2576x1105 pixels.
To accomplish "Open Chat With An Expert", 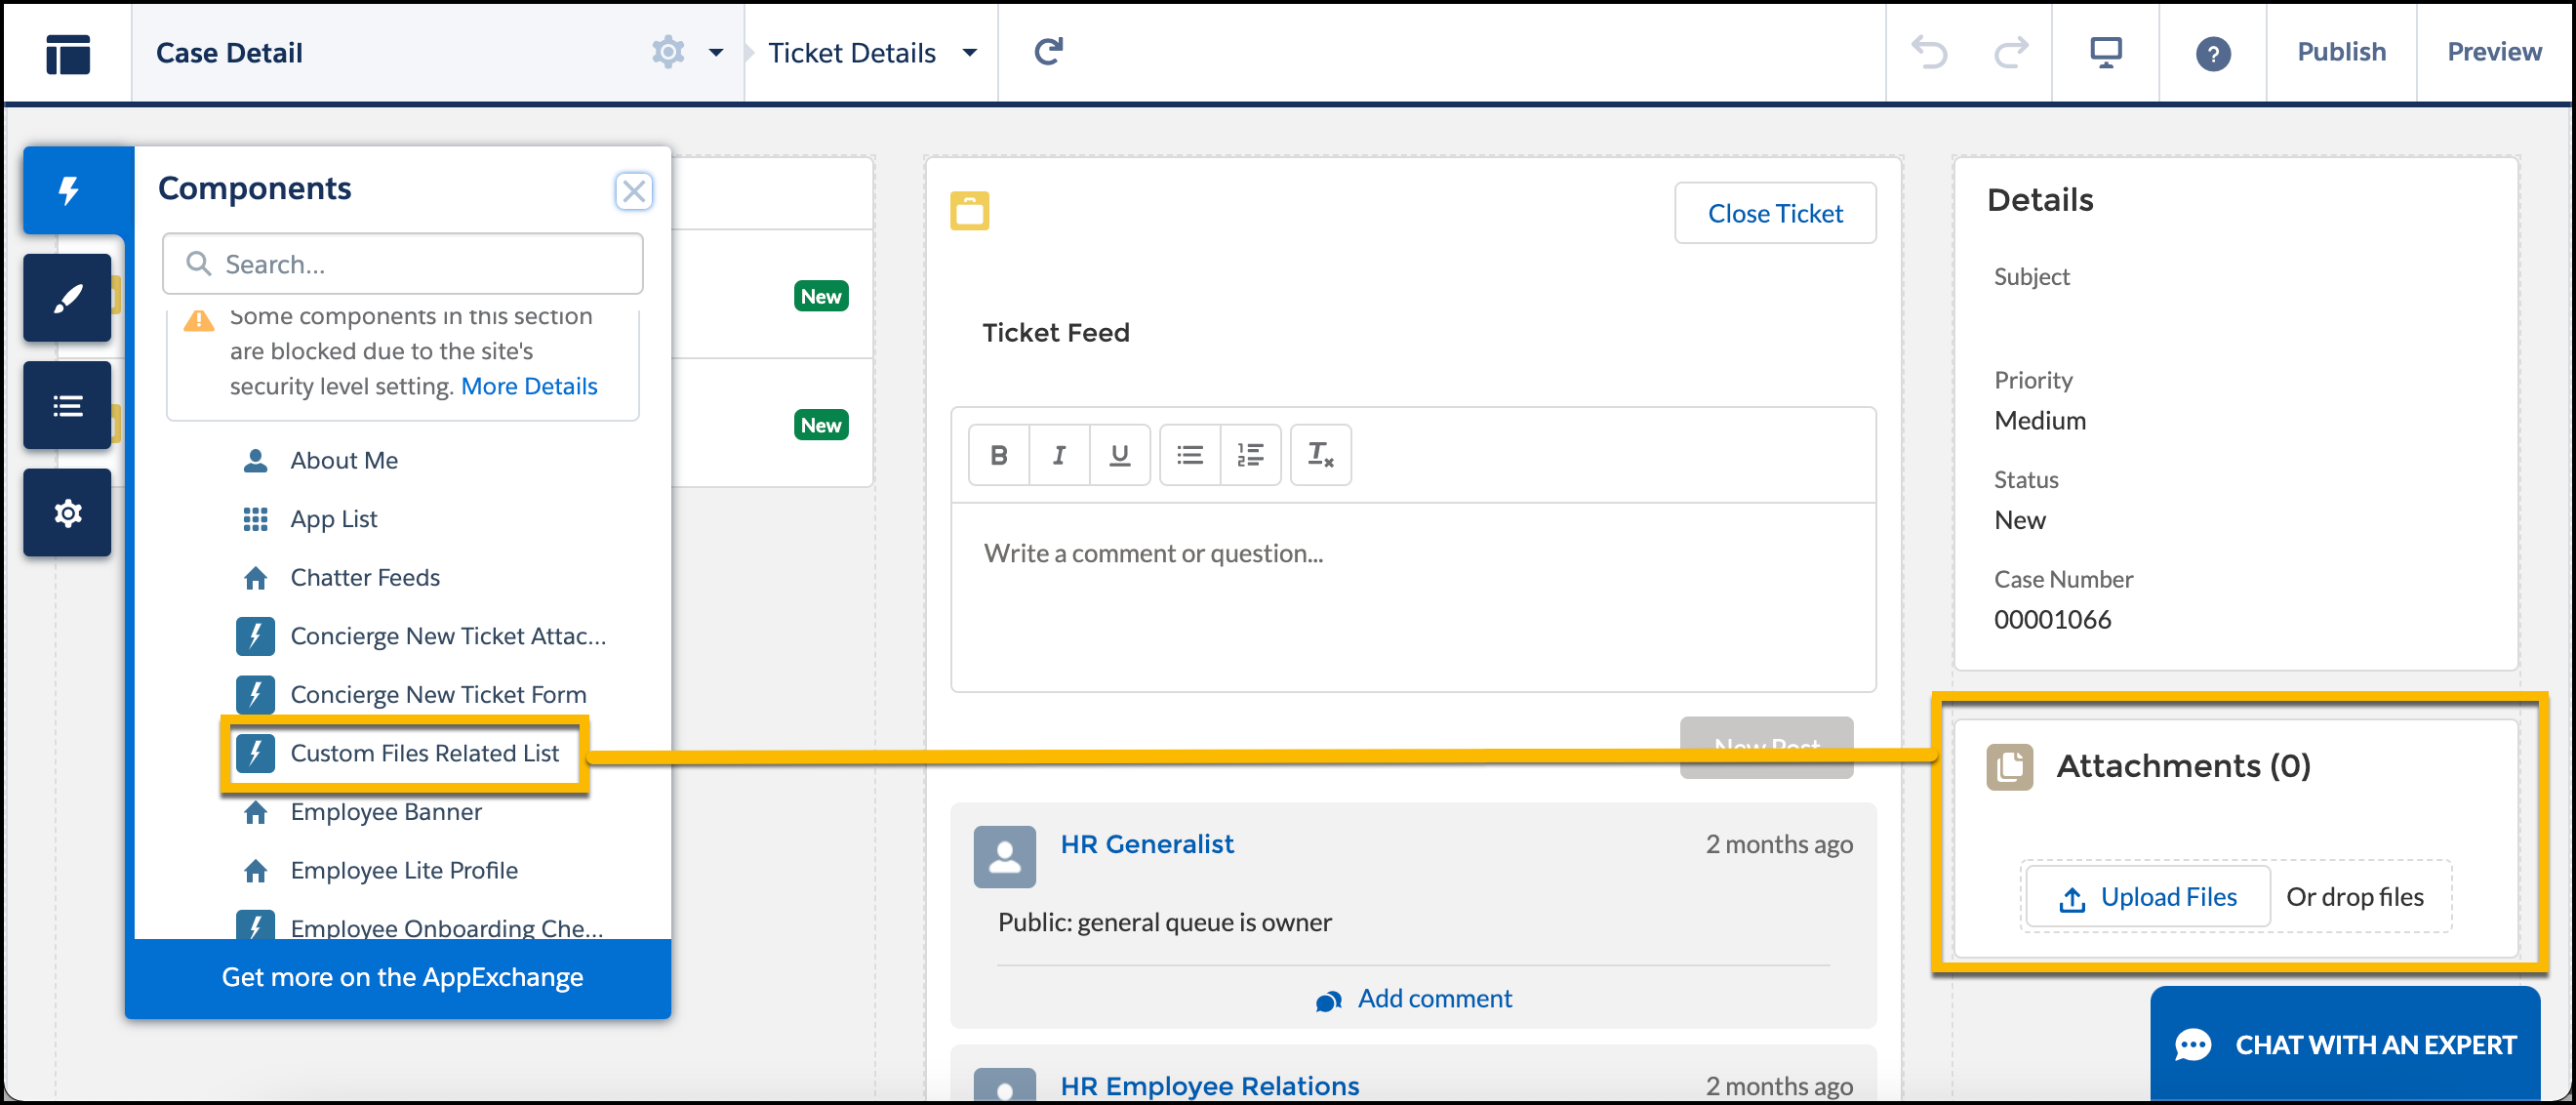I will [x=2345, y=1045].
